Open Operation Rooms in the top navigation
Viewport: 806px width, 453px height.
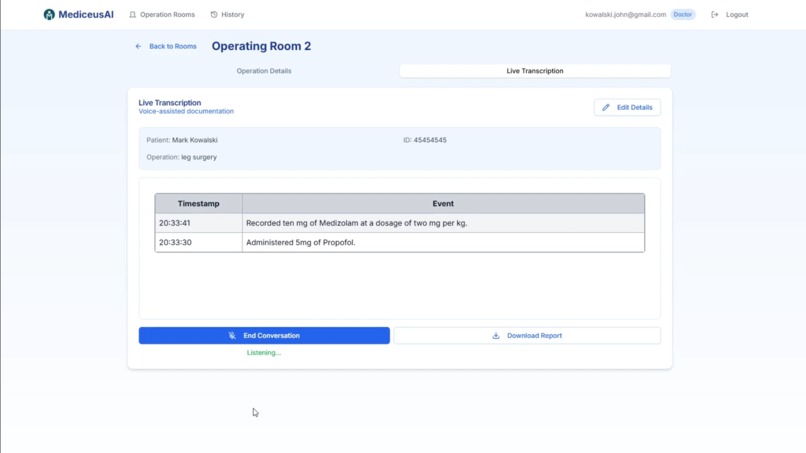(x=162, y=14)
